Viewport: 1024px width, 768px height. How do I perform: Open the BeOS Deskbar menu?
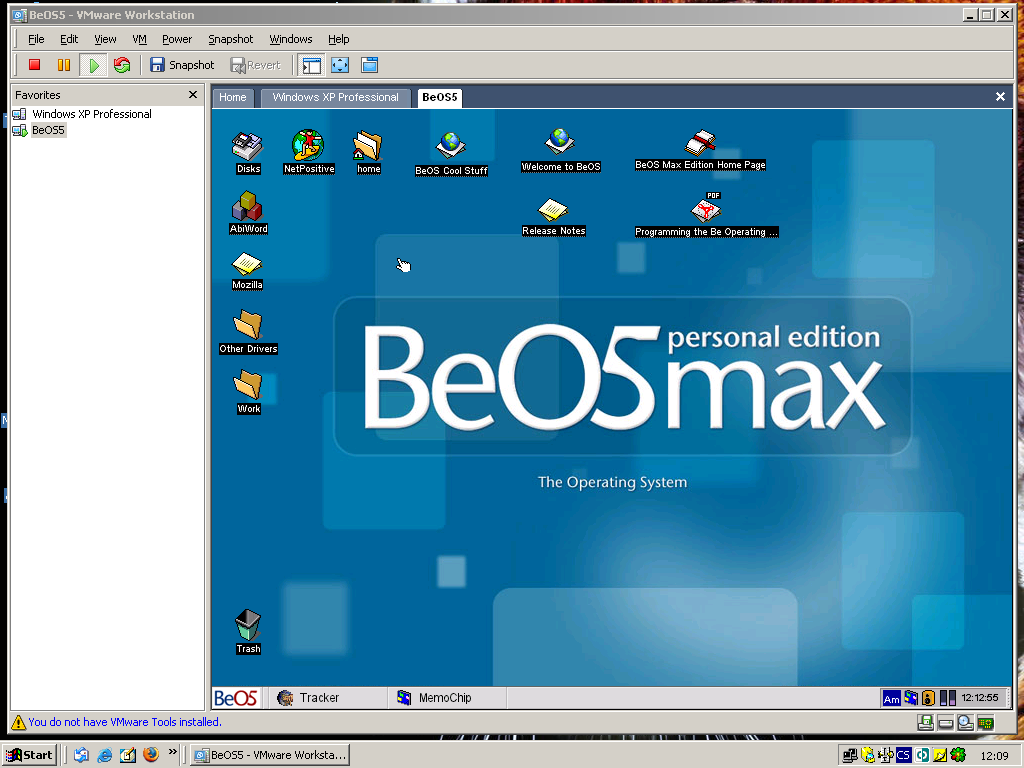coord(236,698)
